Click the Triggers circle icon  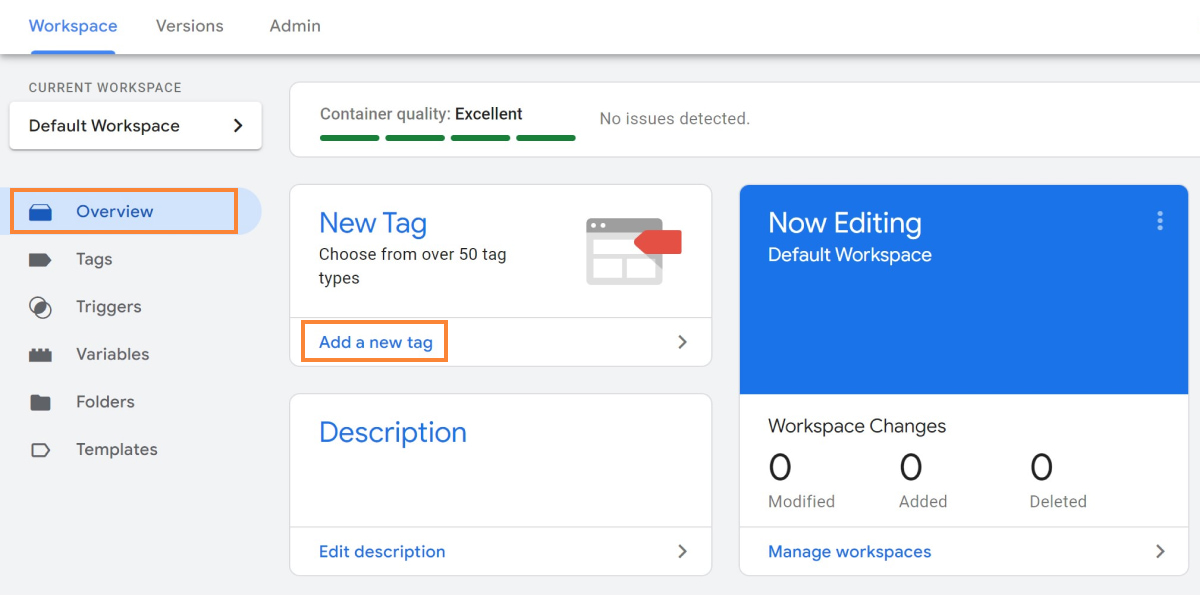point(40,307)
